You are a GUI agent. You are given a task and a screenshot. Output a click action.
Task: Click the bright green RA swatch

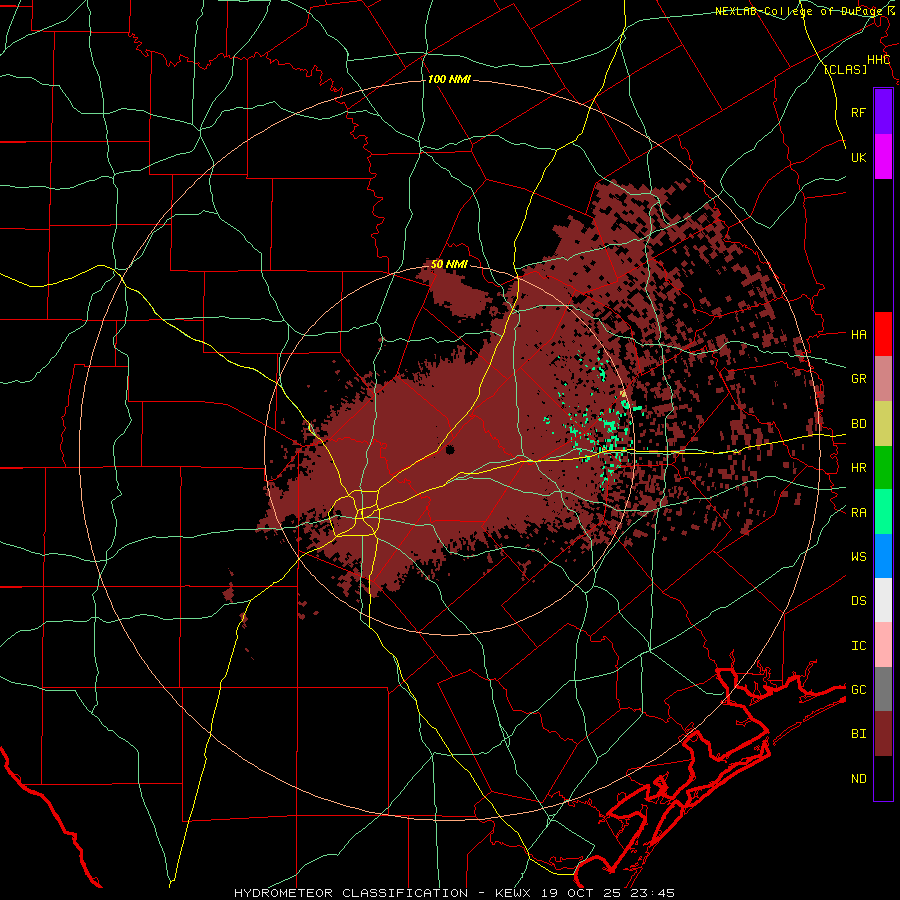(x=883, y=512)
